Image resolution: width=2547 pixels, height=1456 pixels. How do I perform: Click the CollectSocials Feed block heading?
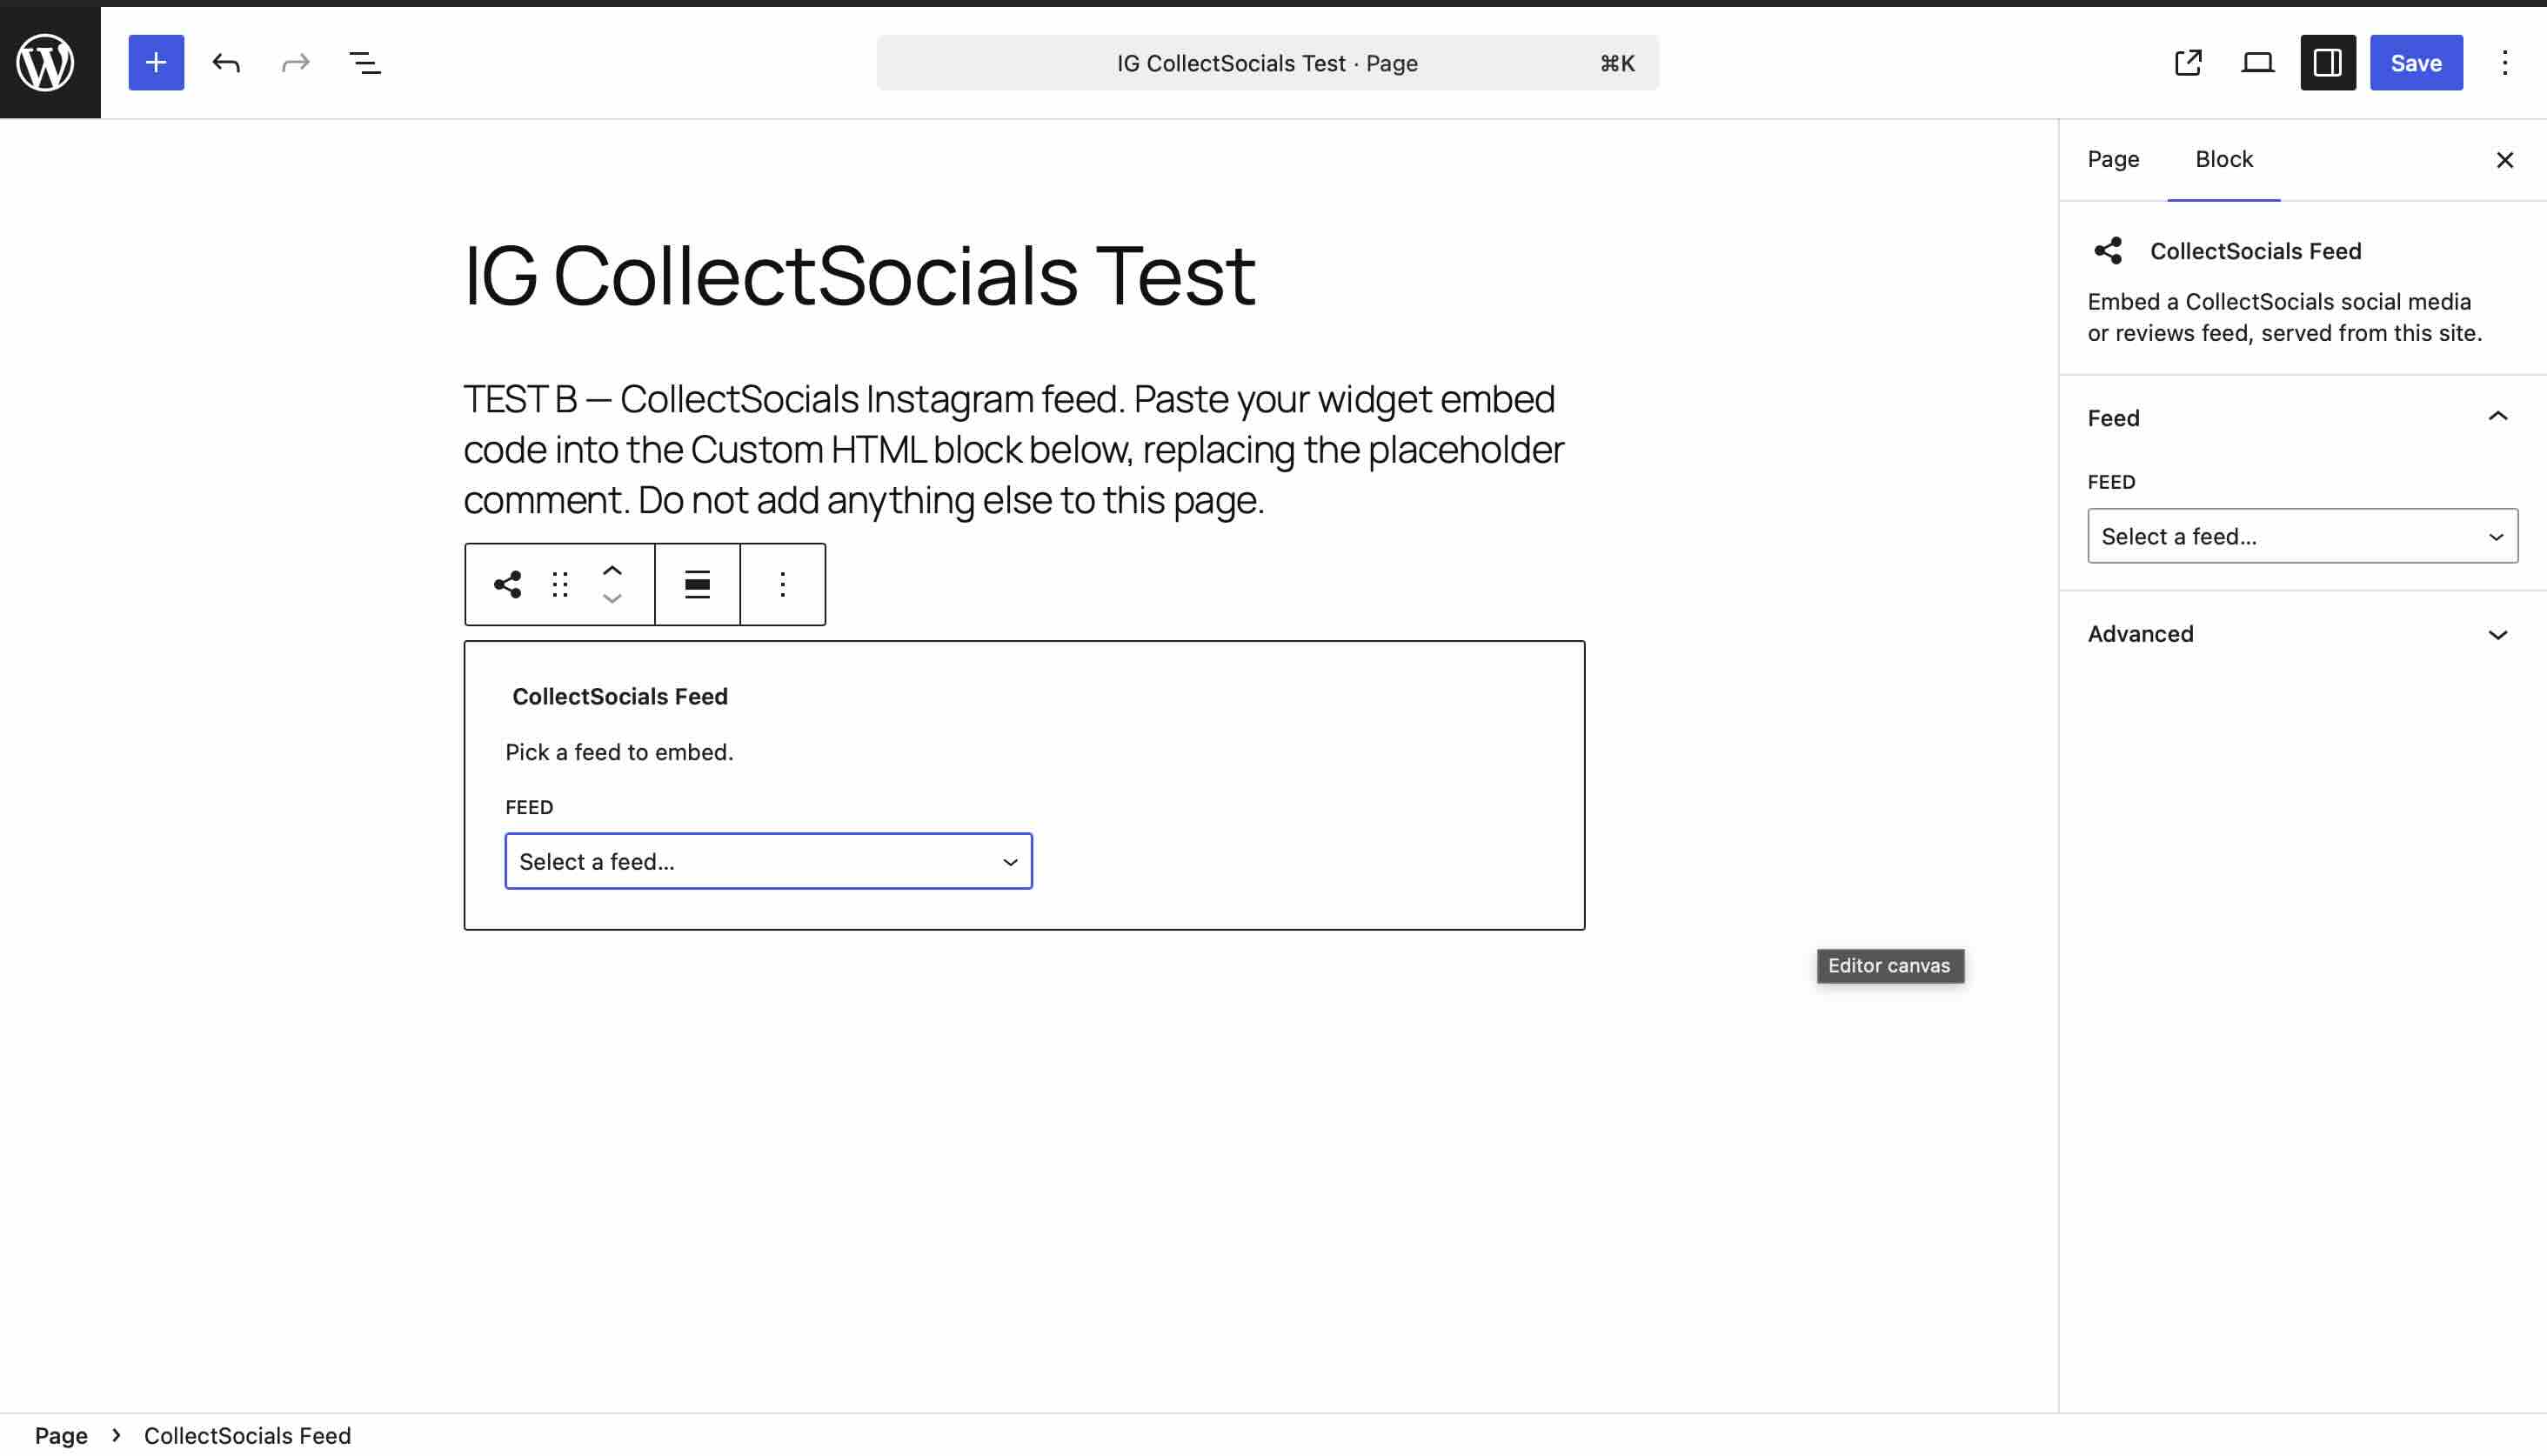620,696
